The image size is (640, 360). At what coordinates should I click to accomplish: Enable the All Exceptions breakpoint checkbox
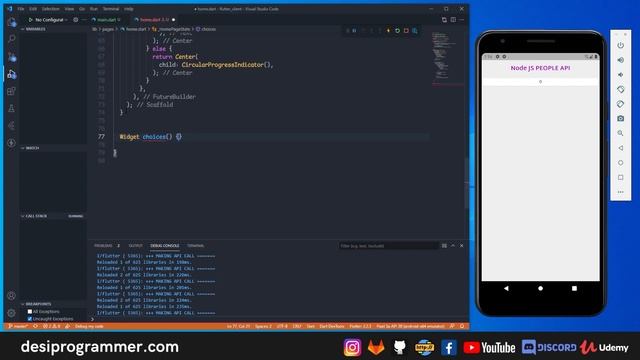pos(30,311)
